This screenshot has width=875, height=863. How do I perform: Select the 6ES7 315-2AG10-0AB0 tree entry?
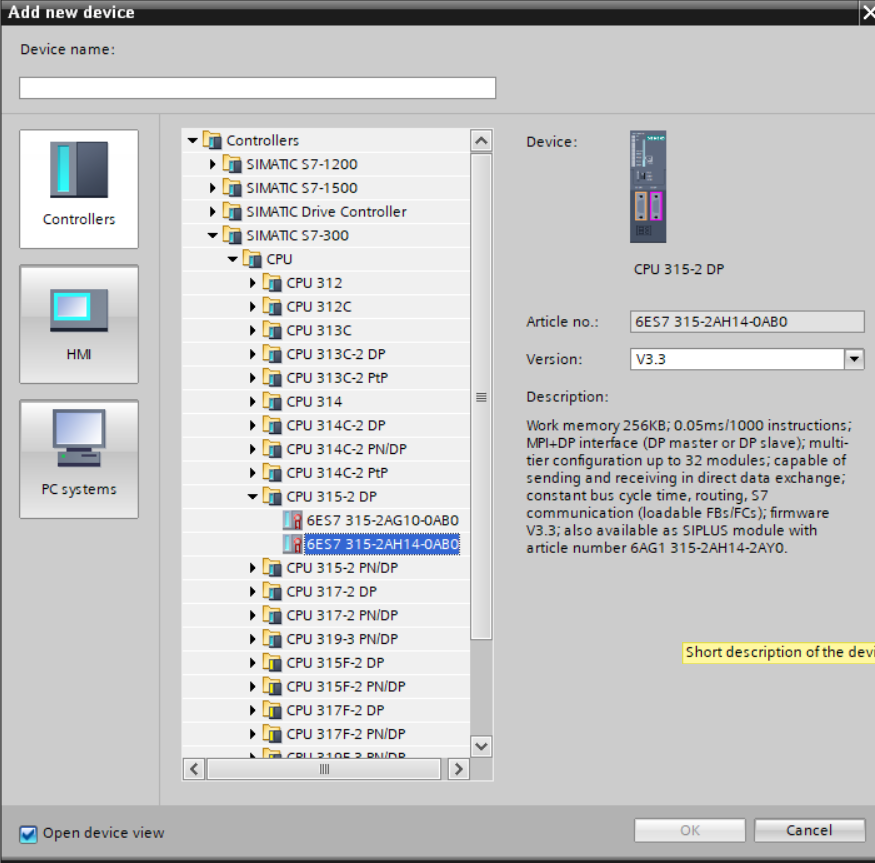coord(382,520)
